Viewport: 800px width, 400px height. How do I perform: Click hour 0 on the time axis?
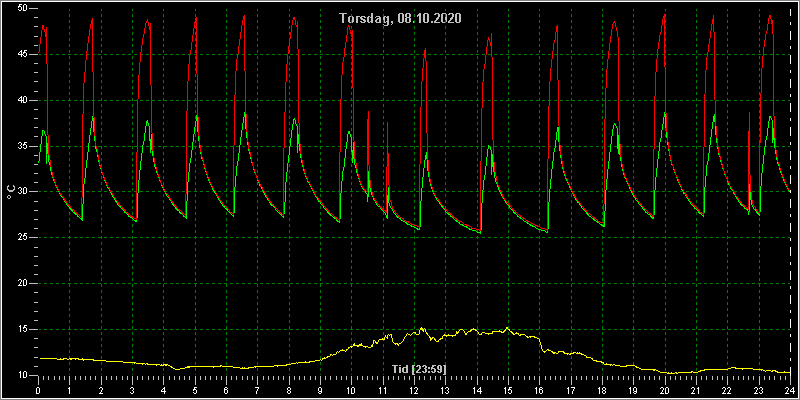38,390
